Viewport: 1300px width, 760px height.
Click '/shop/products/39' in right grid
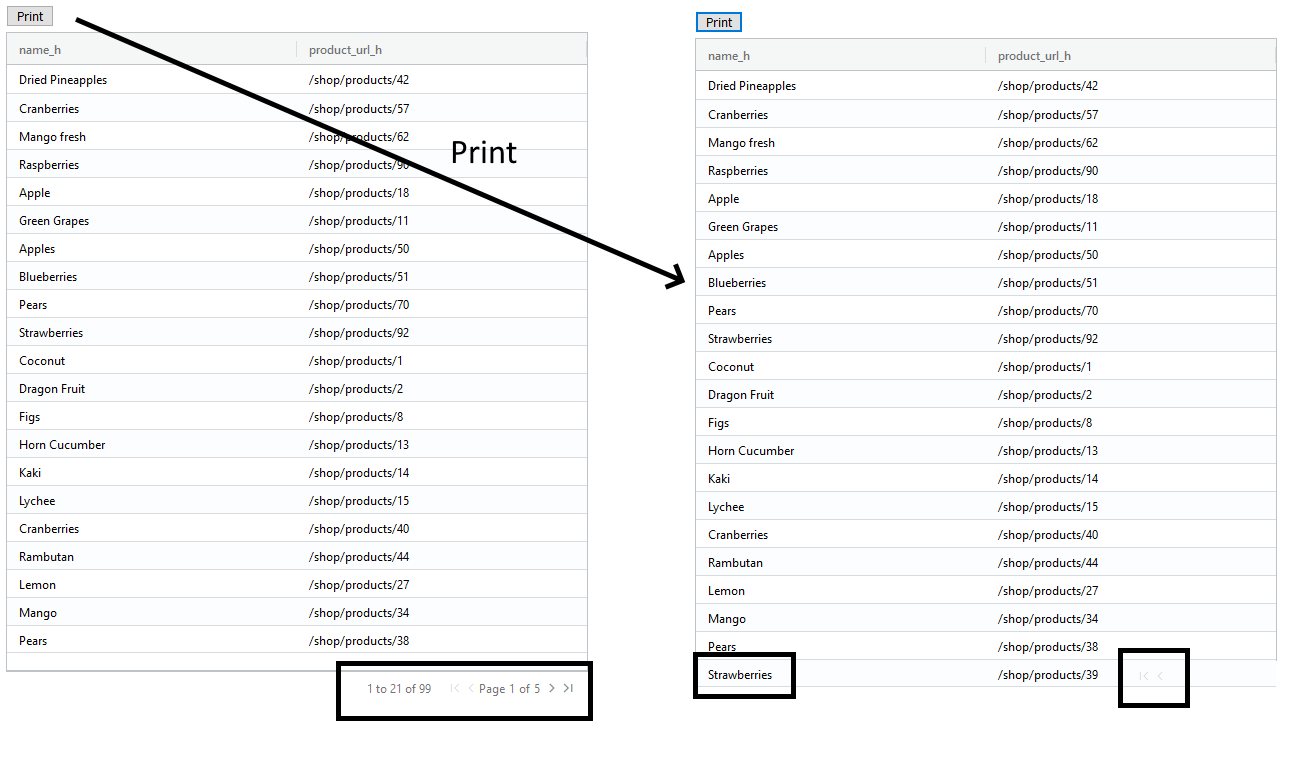[x=1048, y=675]
